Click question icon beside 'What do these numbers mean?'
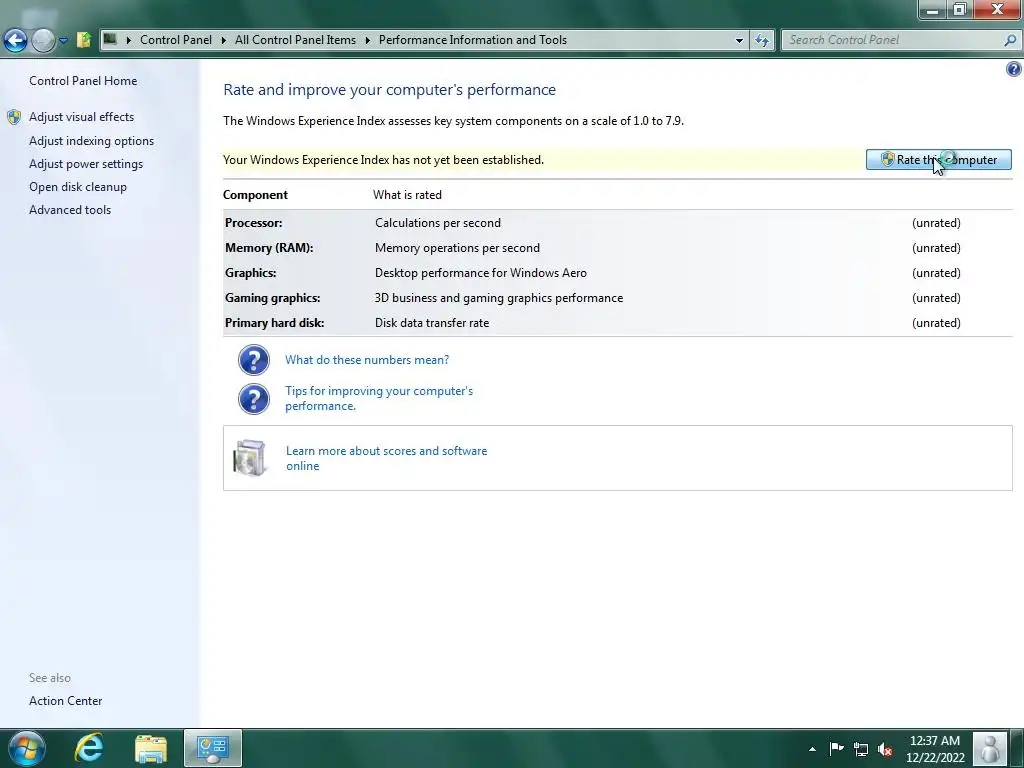The width and height of the screenshot is (1024, 768). [x=253, y=360]
